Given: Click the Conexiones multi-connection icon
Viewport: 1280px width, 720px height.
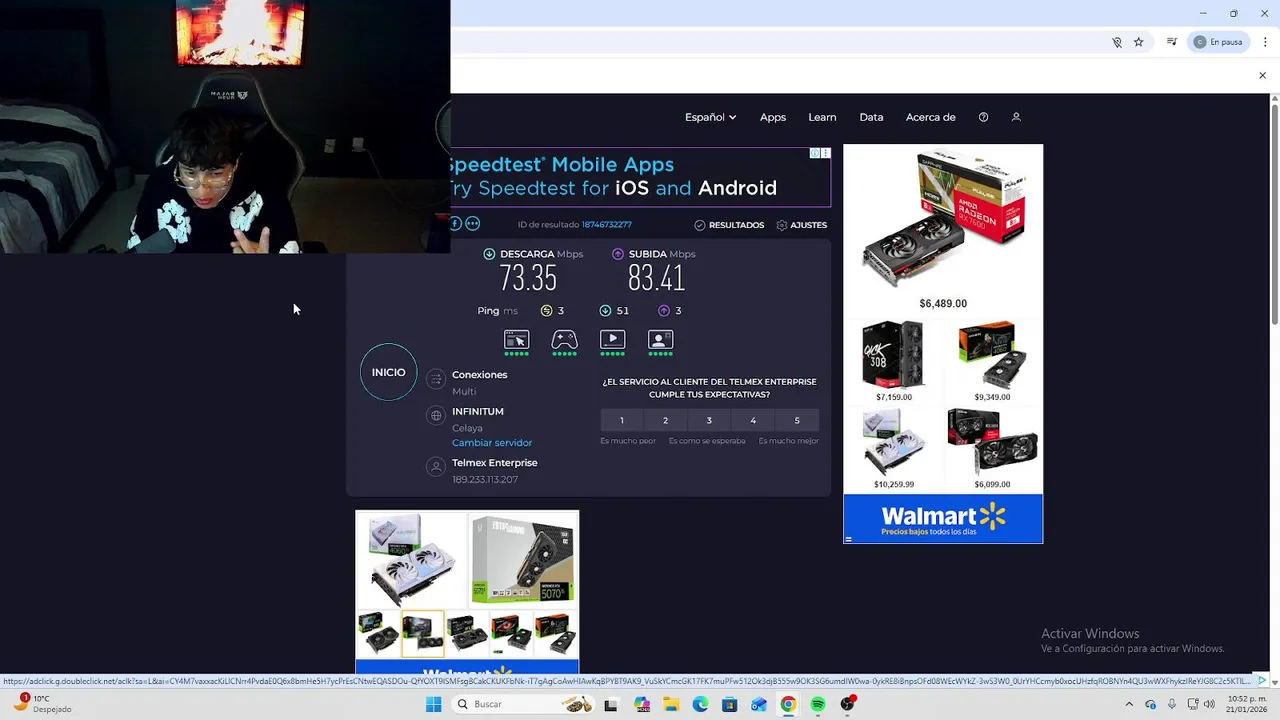Looking at the screenshot, I should click(435, 379).
